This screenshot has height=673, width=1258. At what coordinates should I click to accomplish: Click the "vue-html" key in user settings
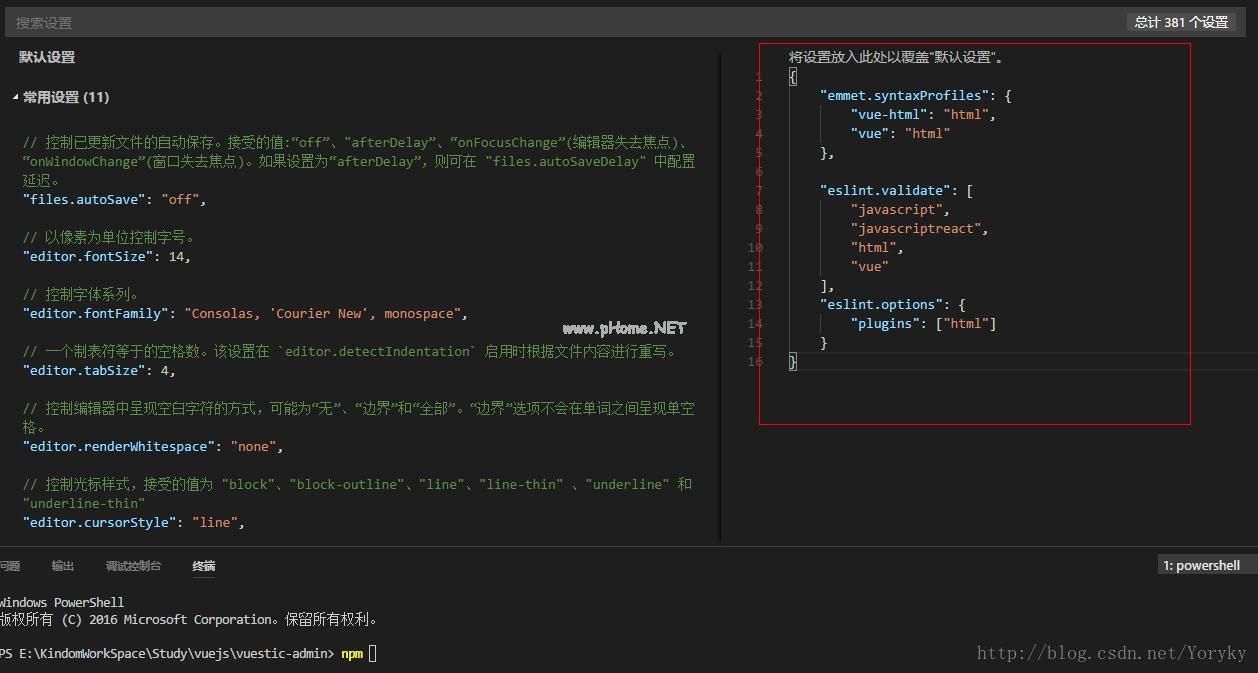click(889, 114)
